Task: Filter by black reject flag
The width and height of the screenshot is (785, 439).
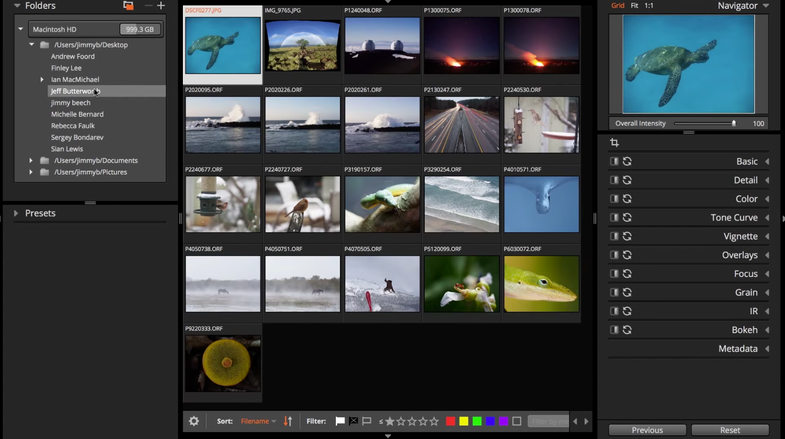Action: (x=353, y=422)
